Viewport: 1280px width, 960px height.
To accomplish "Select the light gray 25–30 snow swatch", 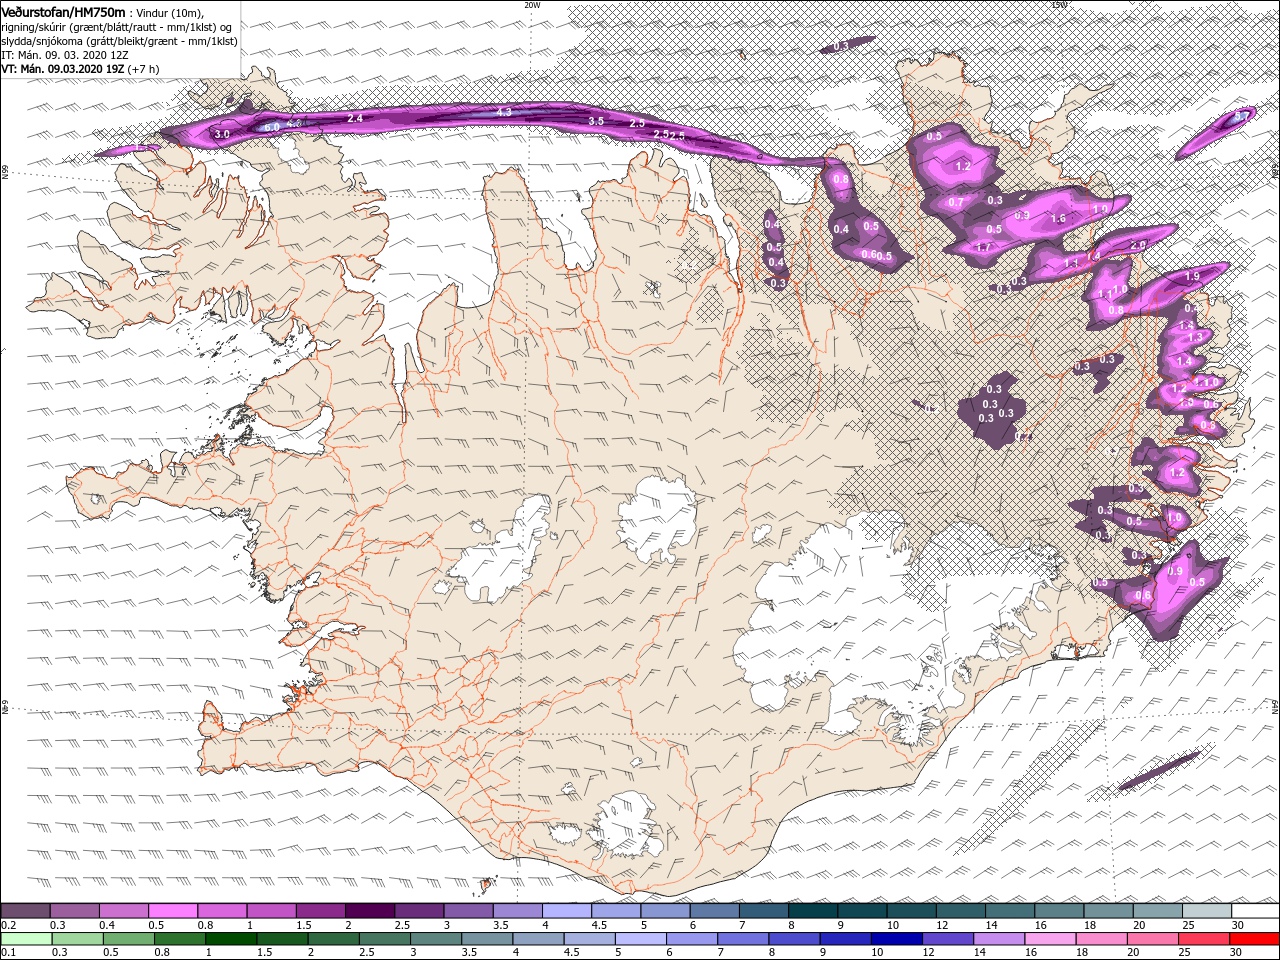I will [1206, 911].
